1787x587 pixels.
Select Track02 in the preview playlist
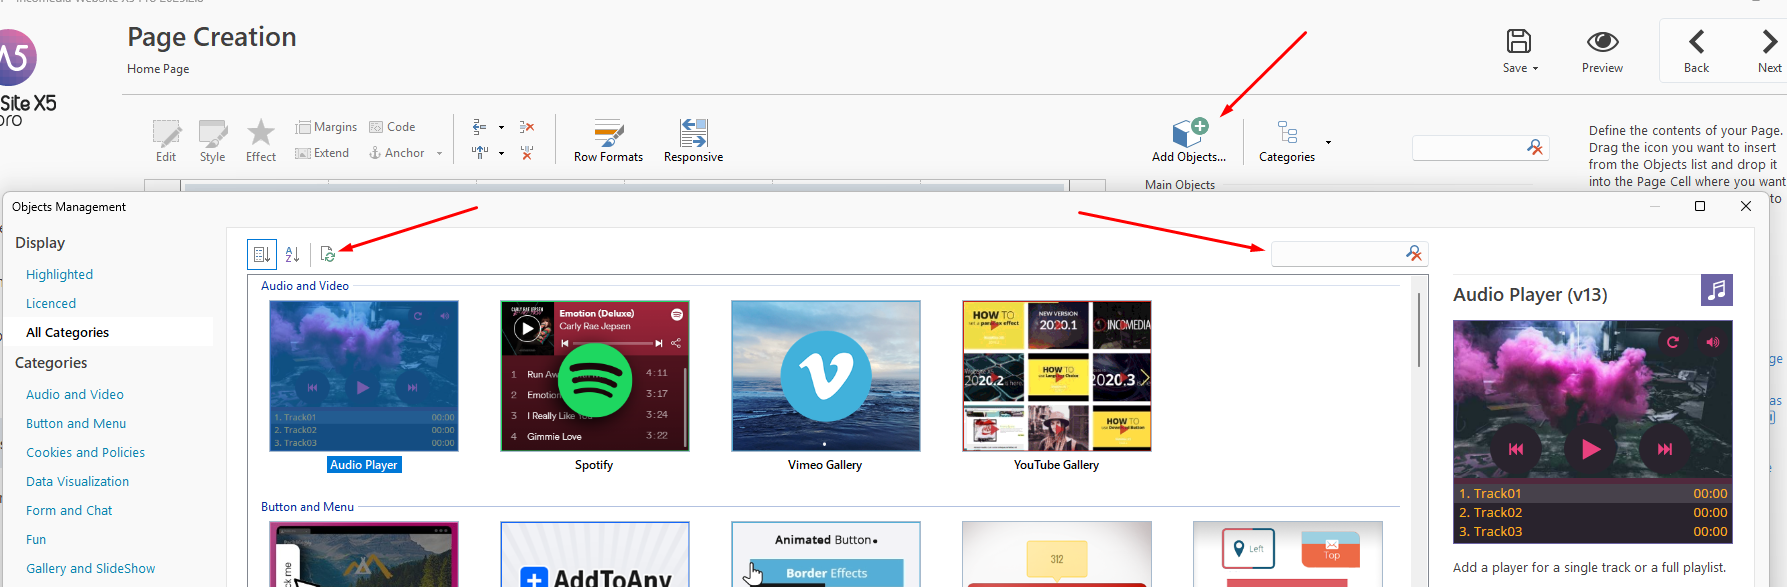tap(1593, 512)
